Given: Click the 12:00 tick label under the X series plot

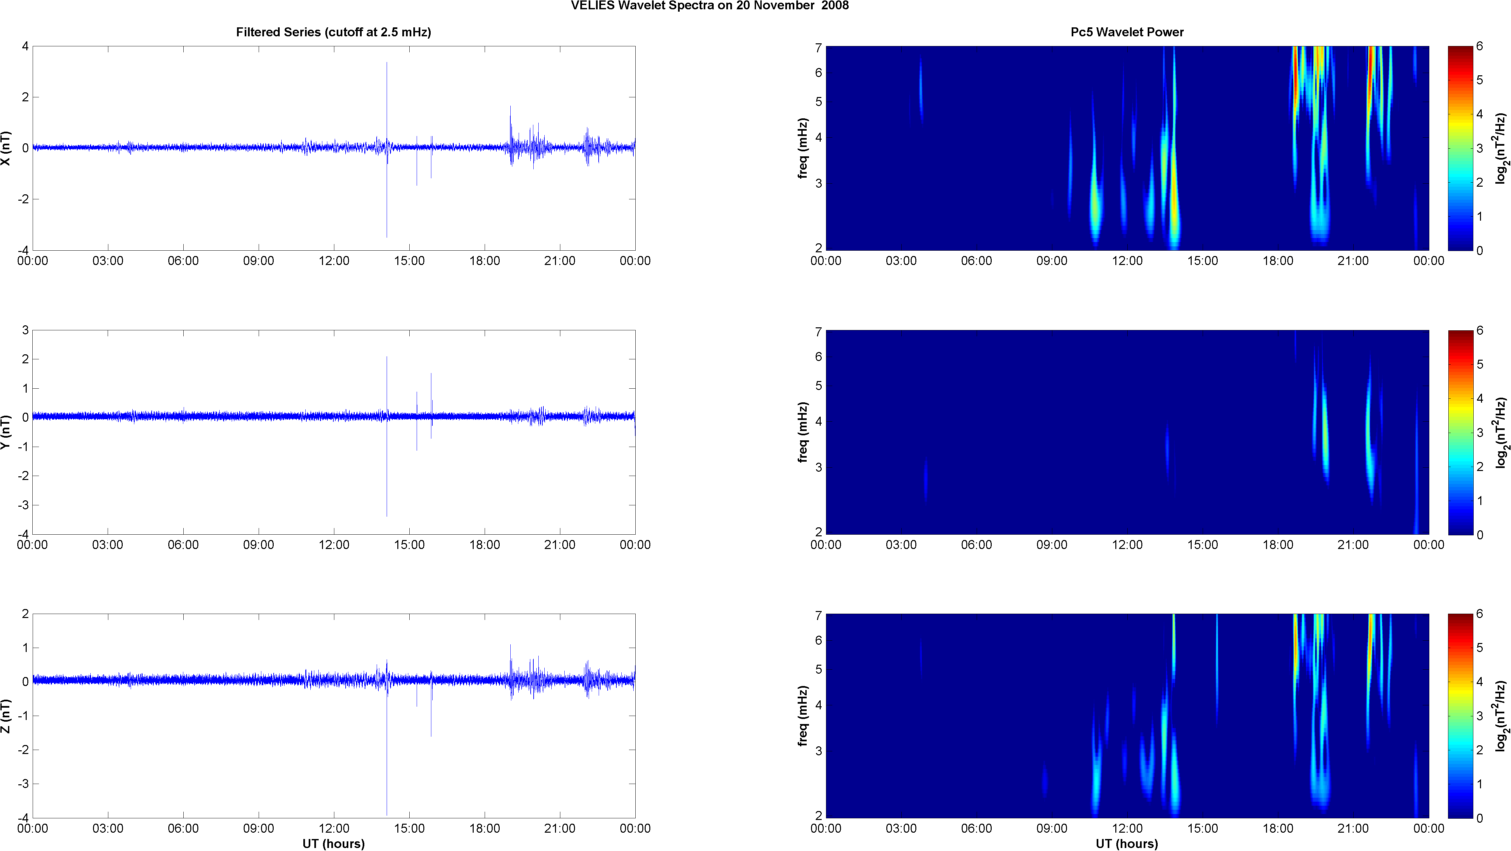Looking at the screenshot, I should [x=334, y=261].
